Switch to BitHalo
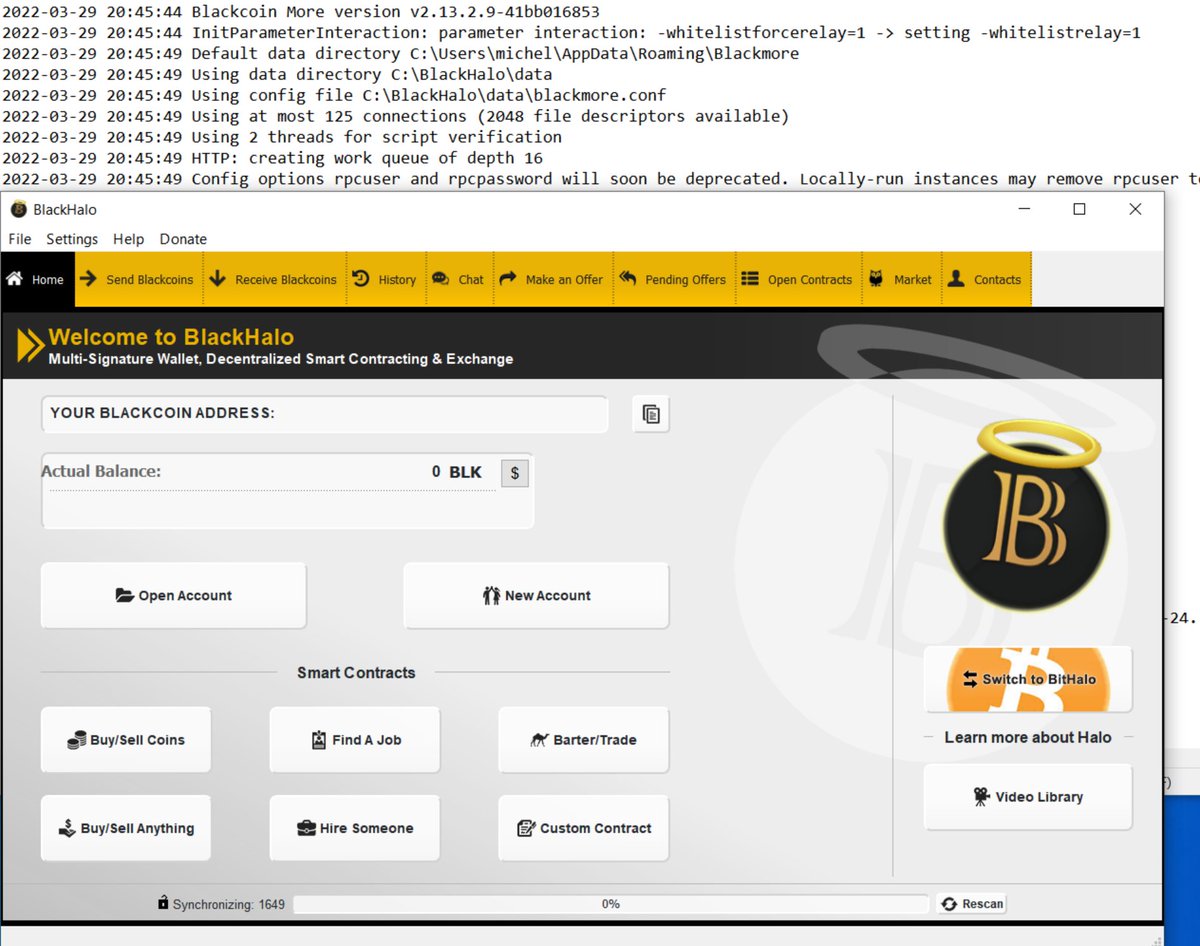Viewport: 1200px width, 946px height. click(x=1028, y=679)
